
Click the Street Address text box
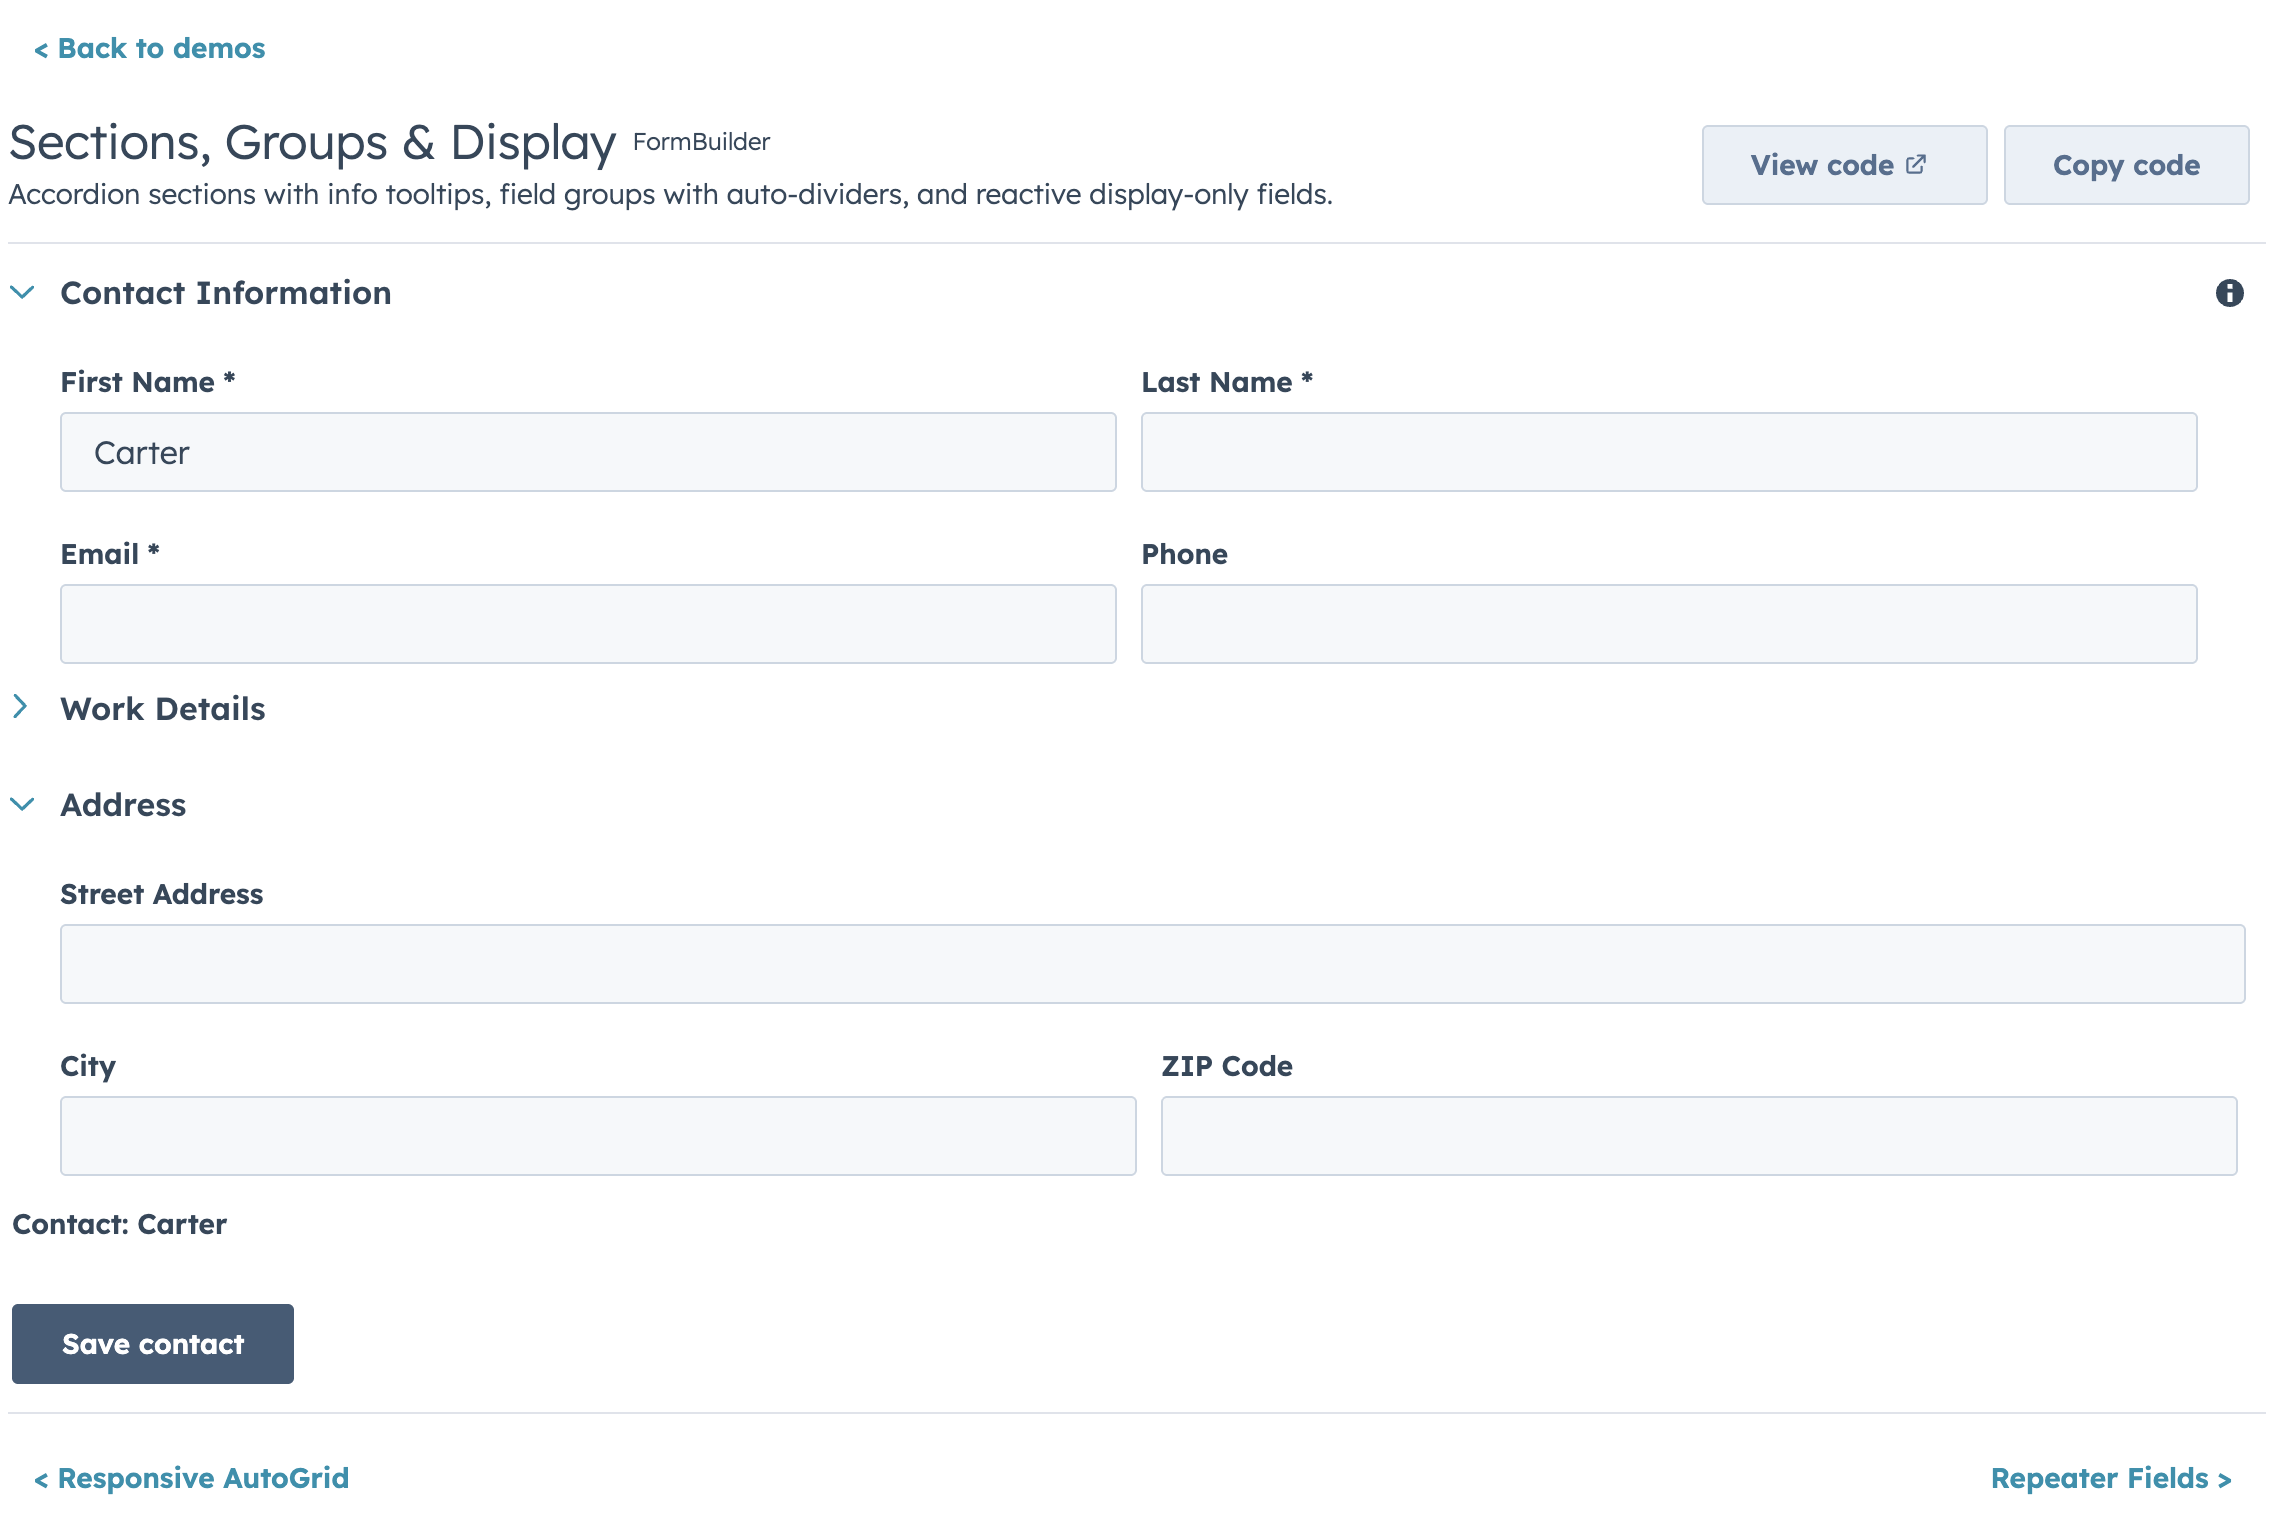(x=1152, y=964)
